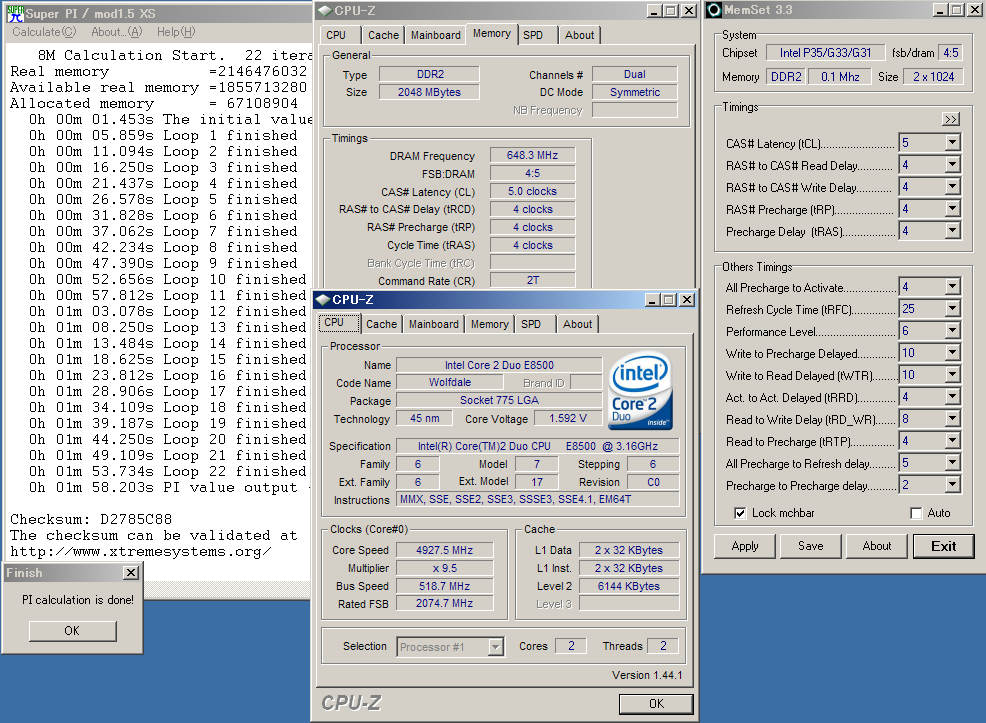Switch to Memory tab in front CPU-Z

(x=489, y=324)
